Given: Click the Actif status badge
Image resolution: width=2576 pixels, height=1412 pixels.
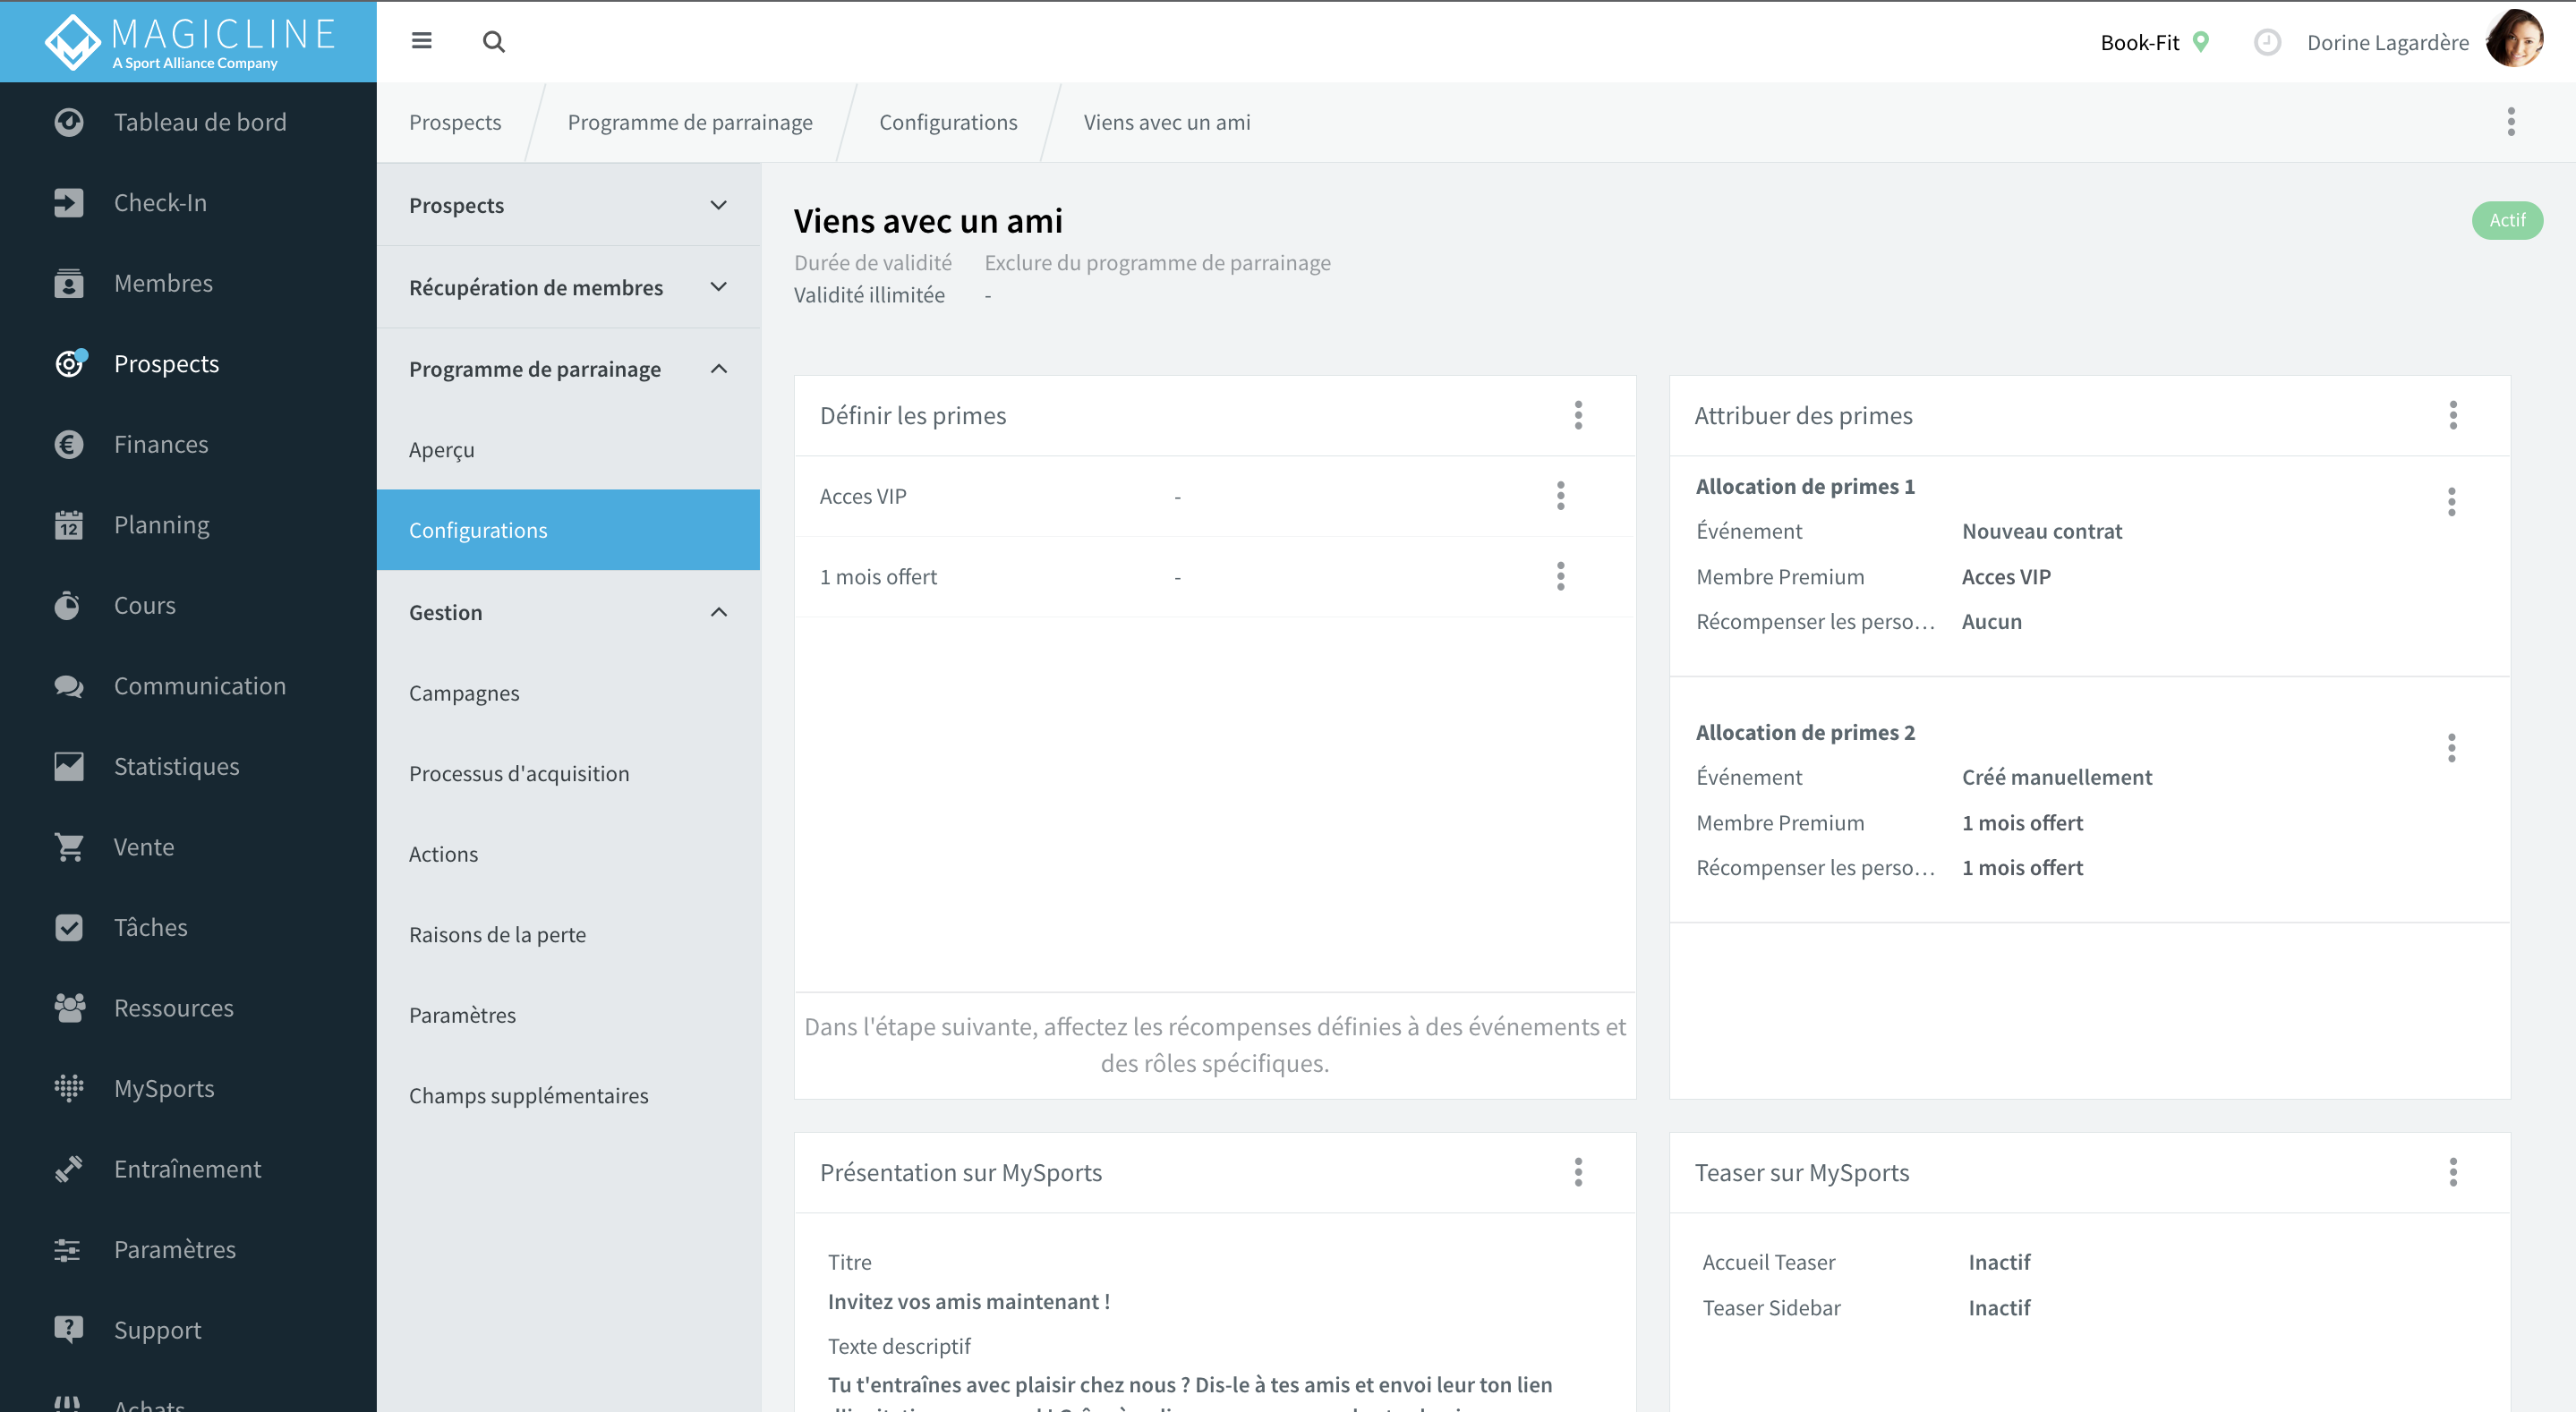Looking at the screenshot, I should click(2507, 220).
